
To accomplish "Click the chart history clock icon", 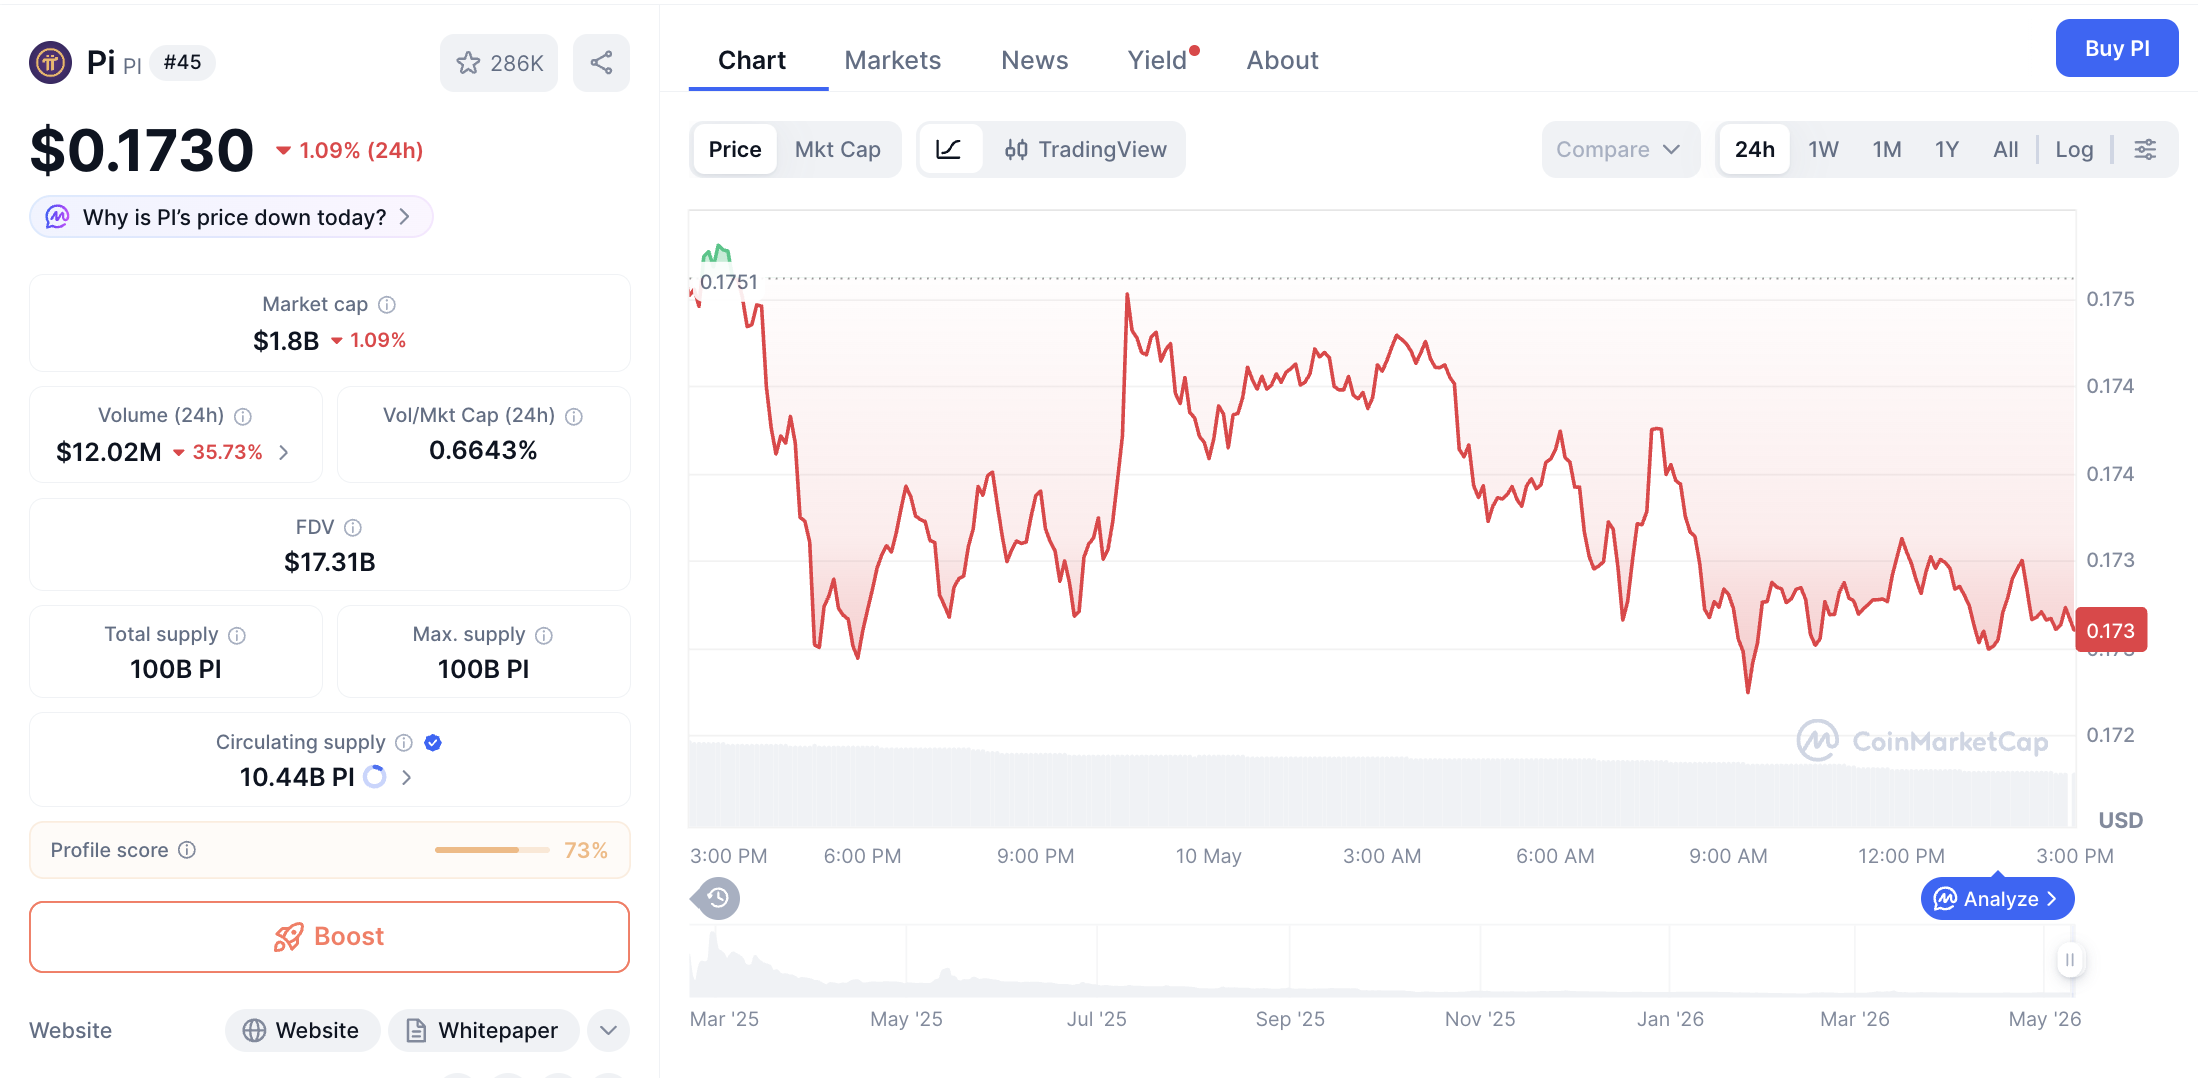I will 717,898.
